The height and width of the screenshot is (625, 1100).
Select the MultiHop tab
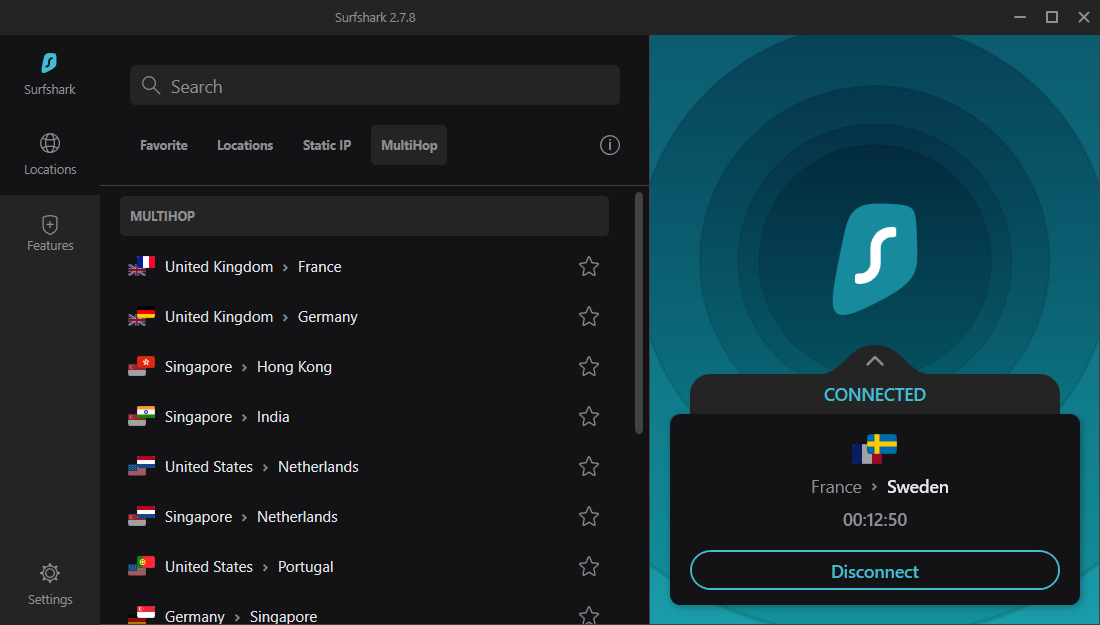(409, 145)
